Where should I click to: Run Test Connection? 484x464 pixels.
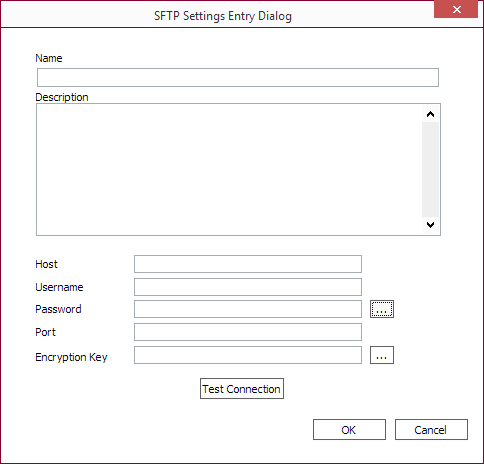tap(242, 389)
